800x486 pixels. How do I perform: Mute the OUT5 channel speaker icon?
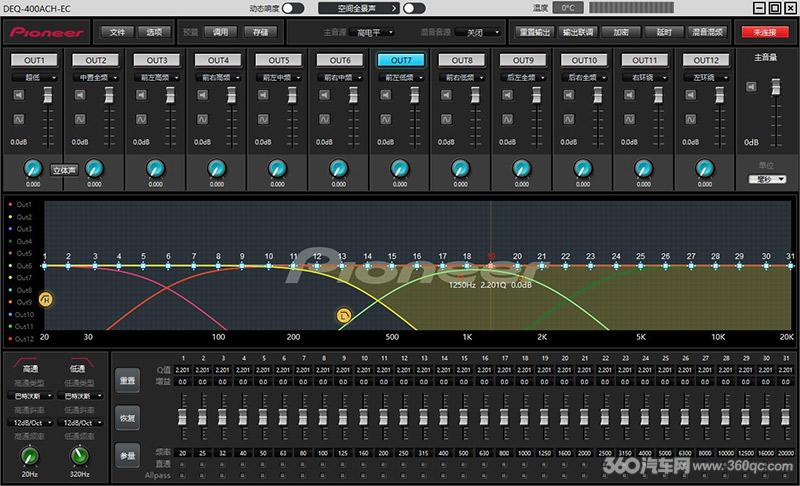point(263,95)
